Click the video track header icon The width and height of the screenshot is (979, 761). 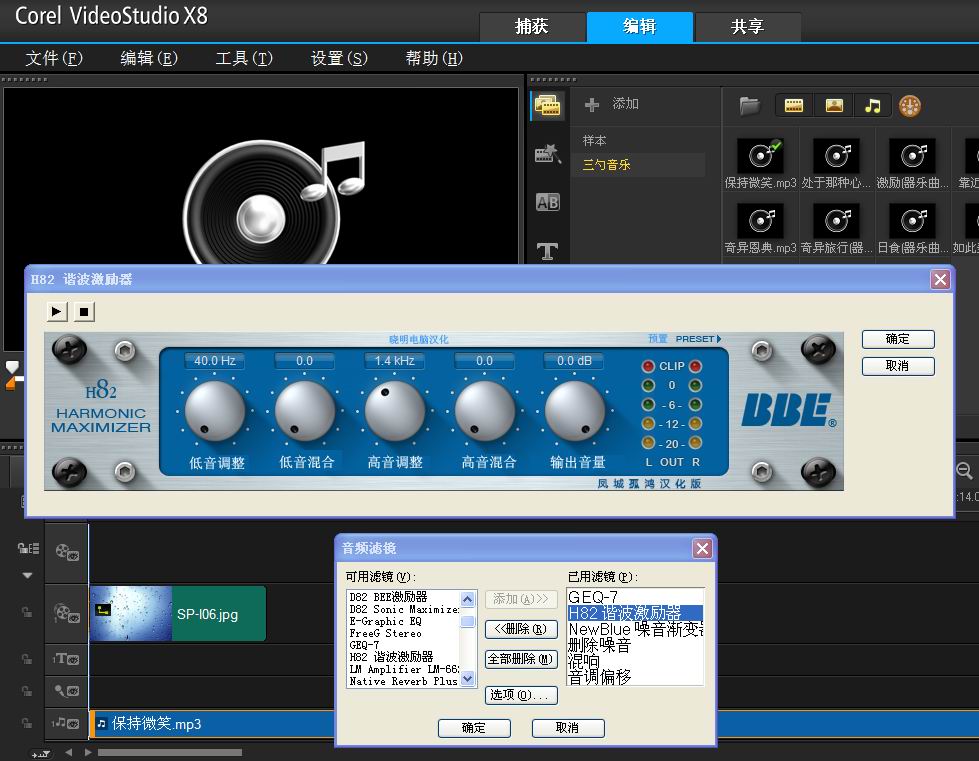pyautogui.click(x=66, y=552)
